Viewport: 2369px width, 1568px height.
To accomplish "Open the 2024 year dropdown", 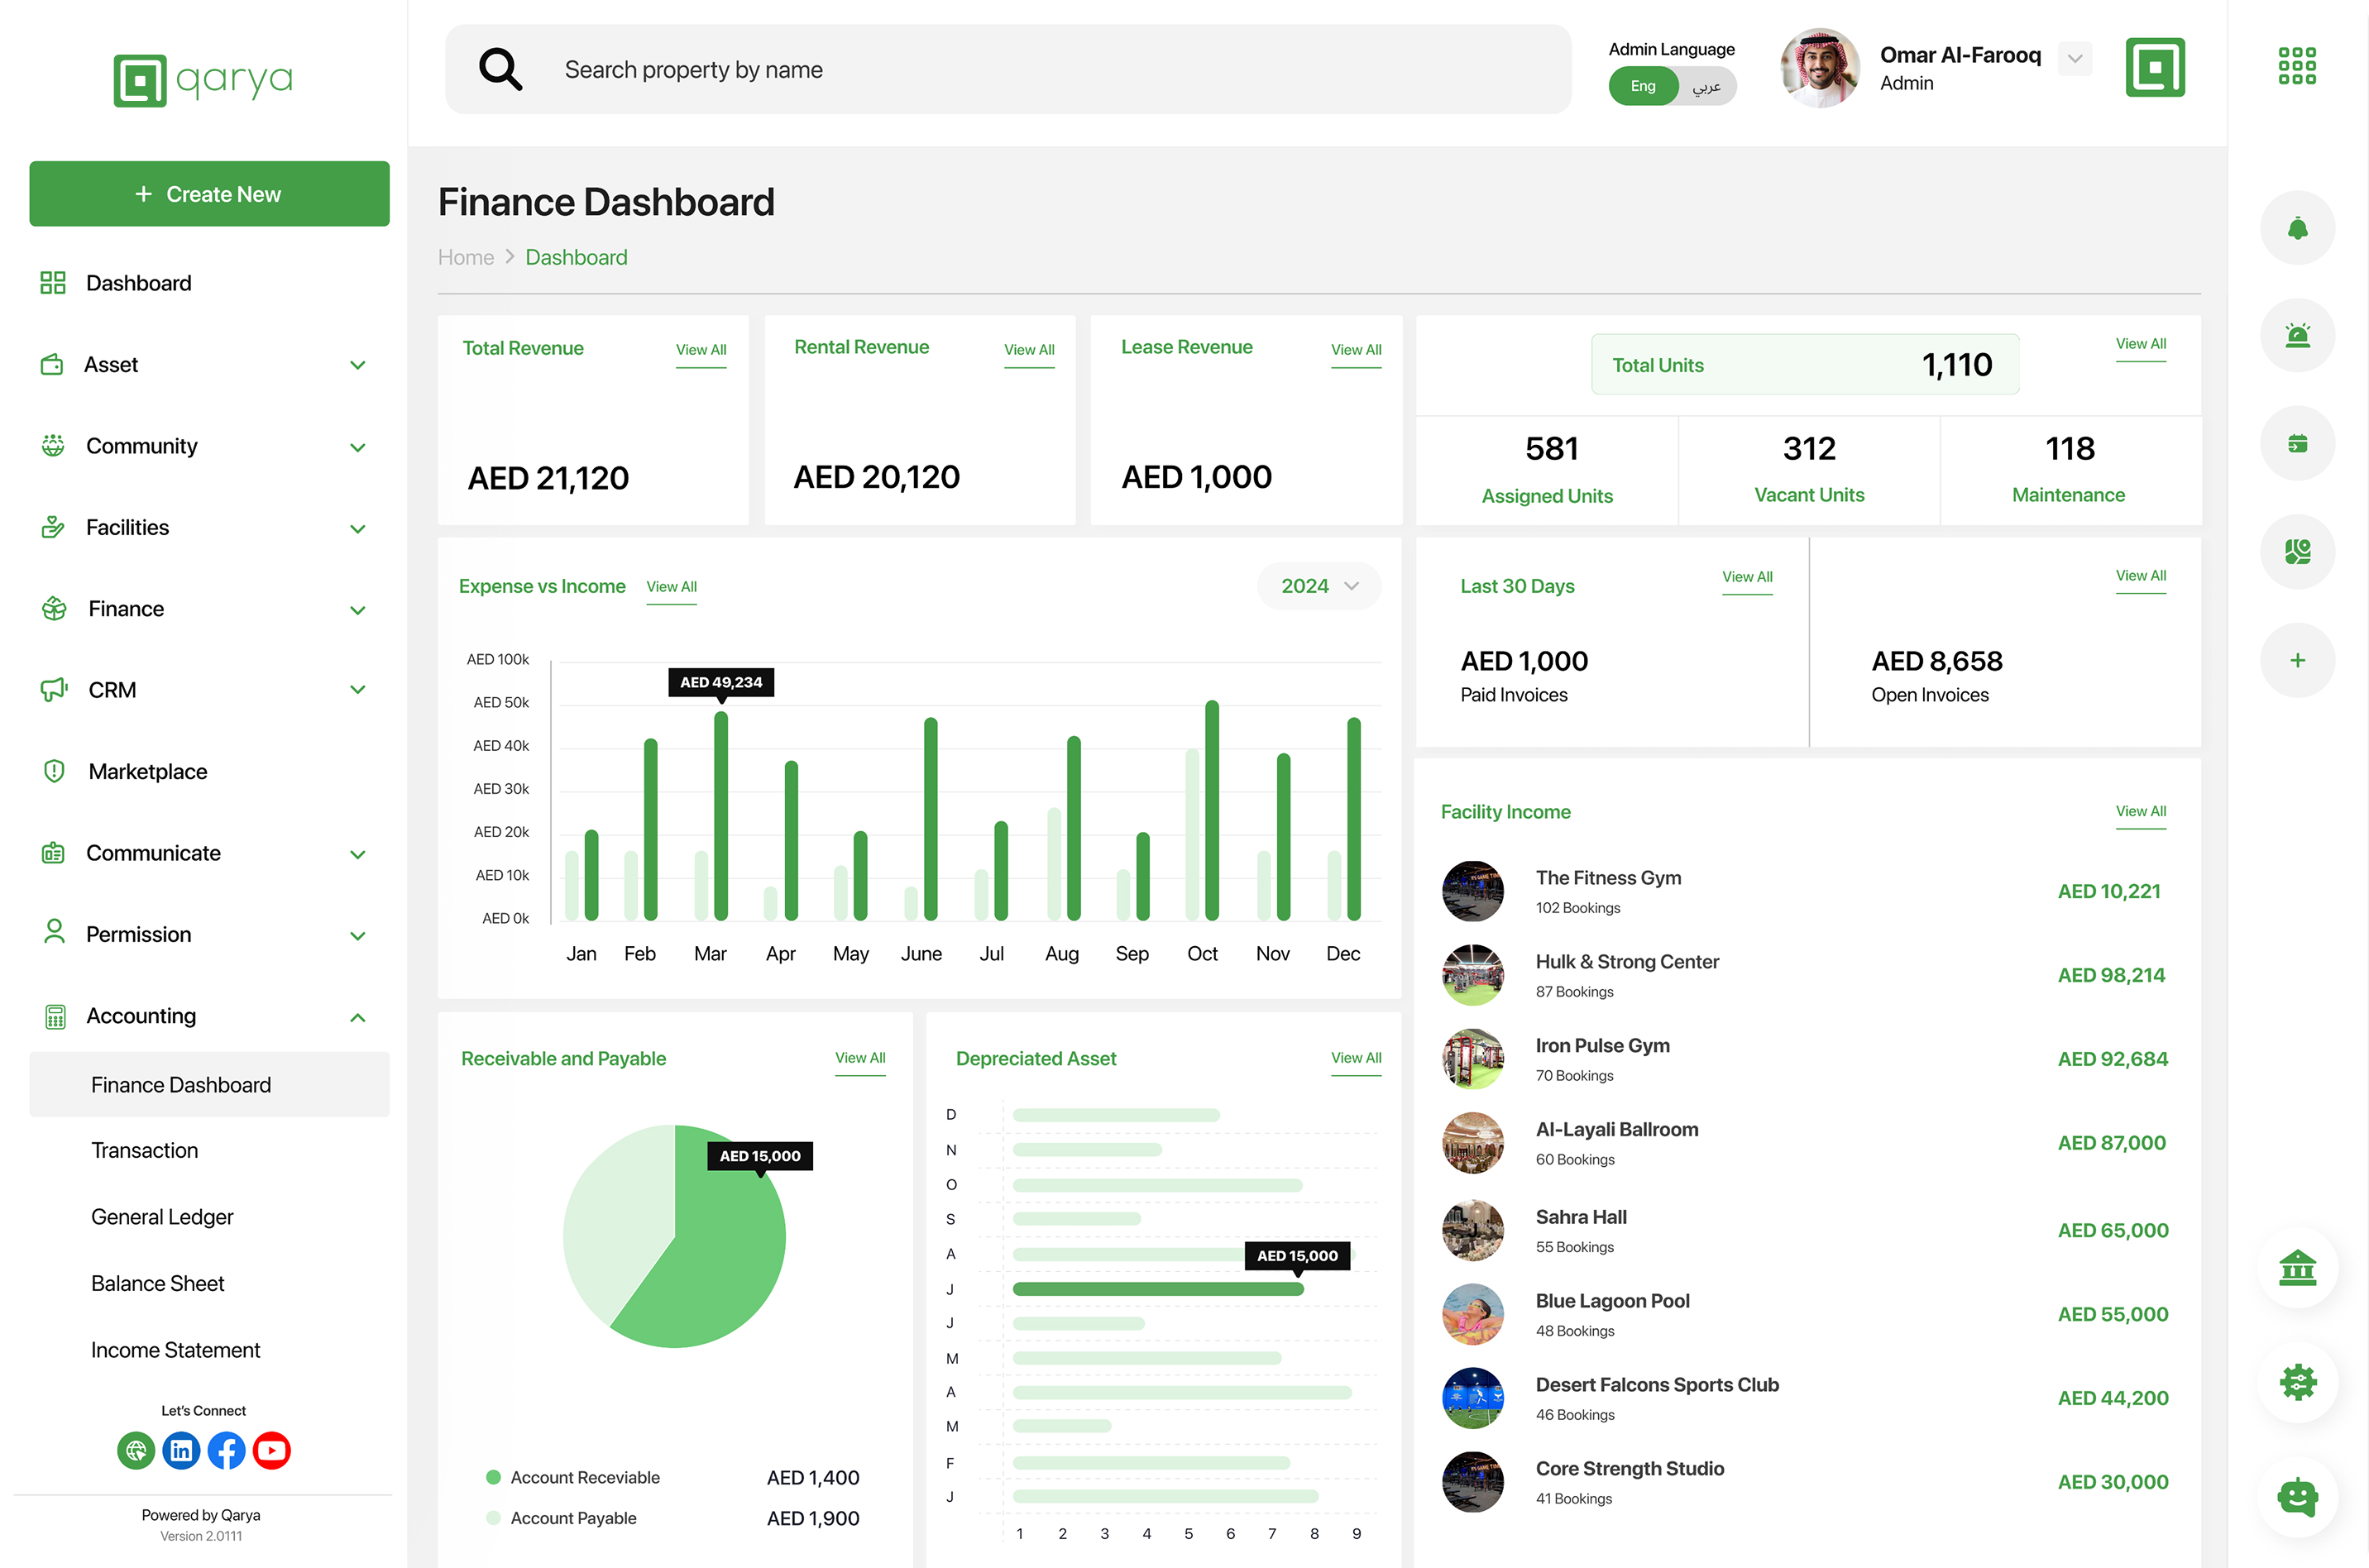I will click(x=1318, y=586).
